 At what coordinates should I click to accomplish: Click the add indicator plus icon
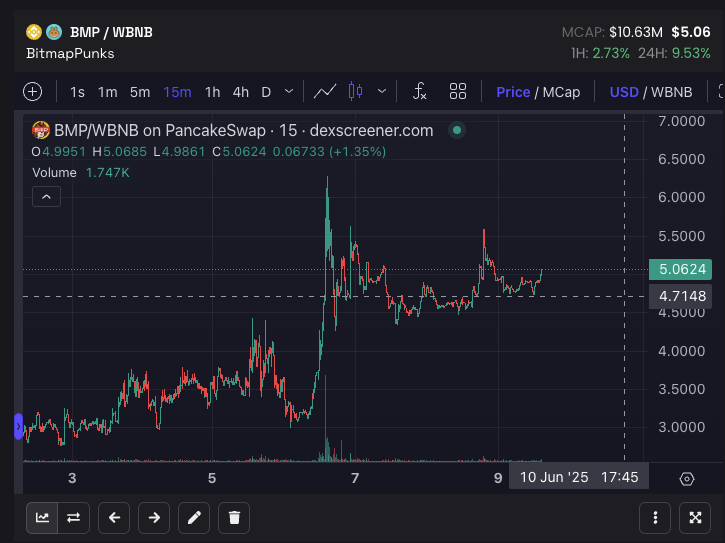point(32,92)
